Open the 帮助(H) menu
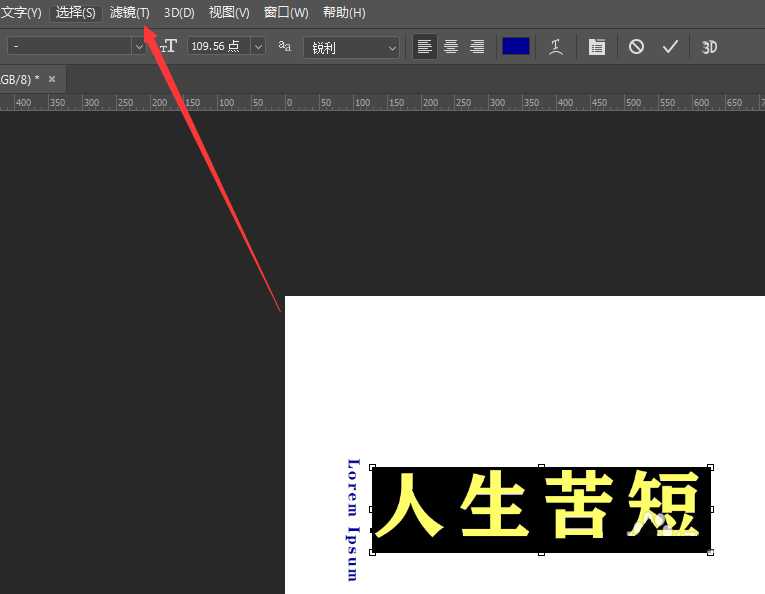The image size is (765, 594). click(344, 13)
